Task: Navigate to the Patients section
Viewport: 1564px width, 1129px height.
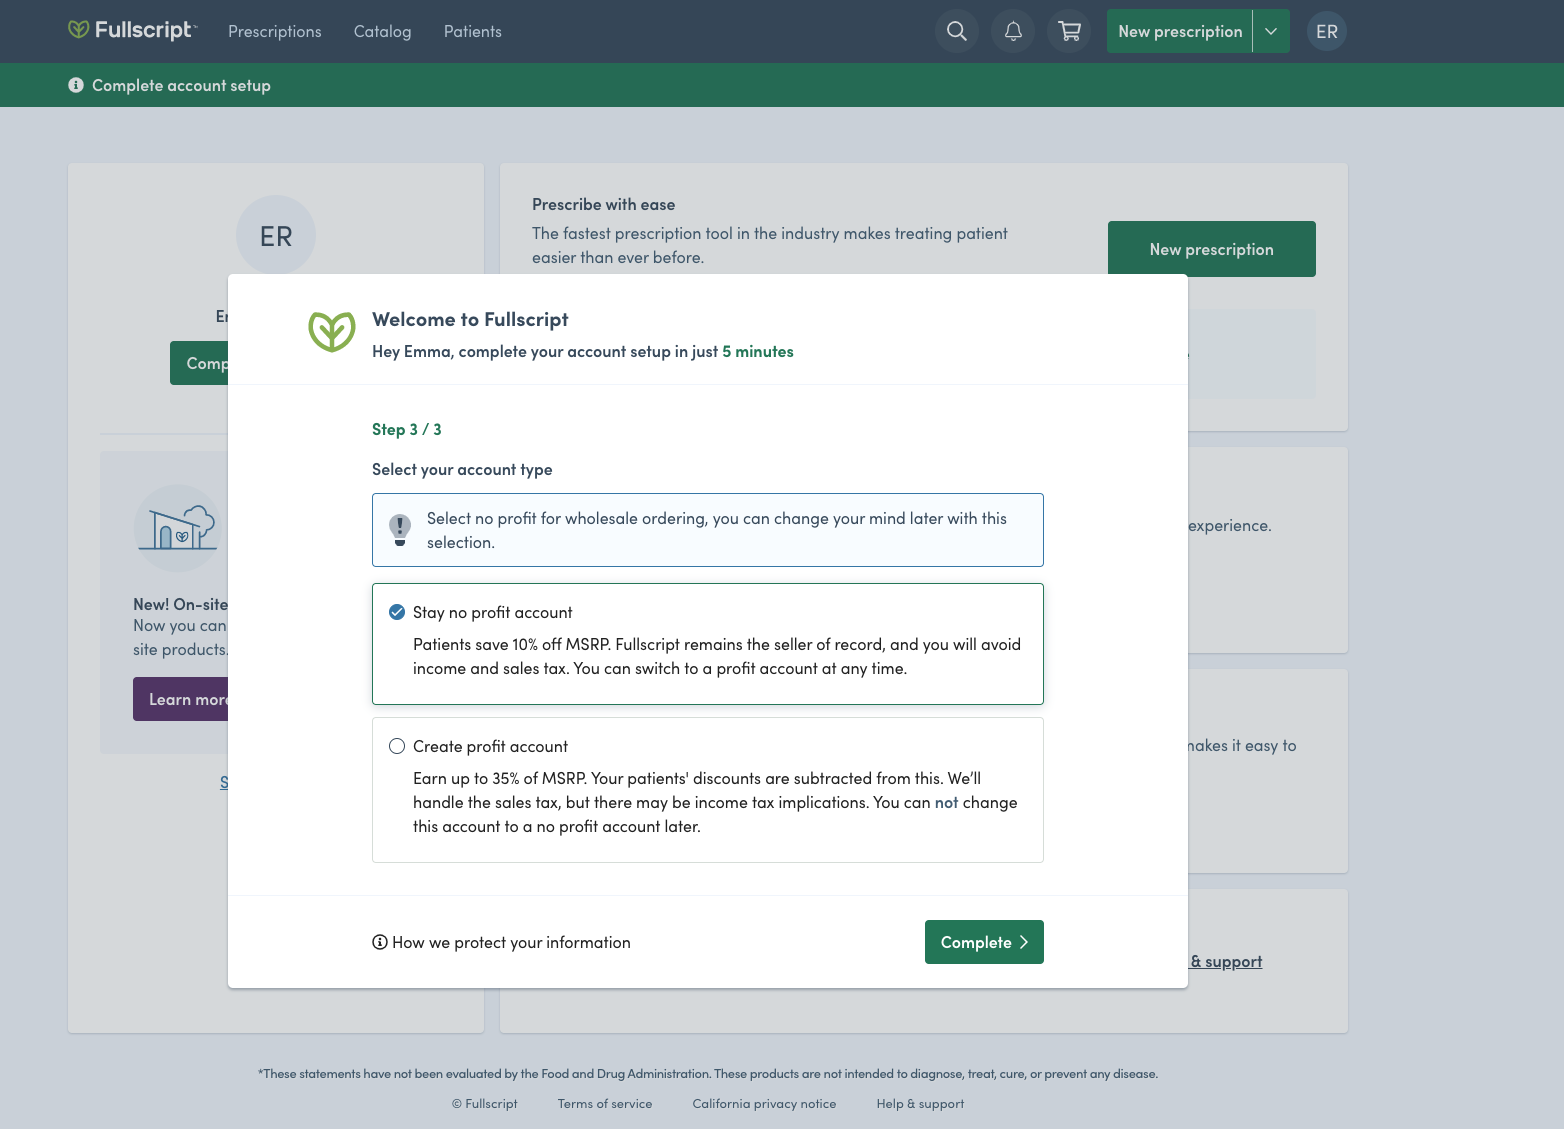Action: [472, 31]
